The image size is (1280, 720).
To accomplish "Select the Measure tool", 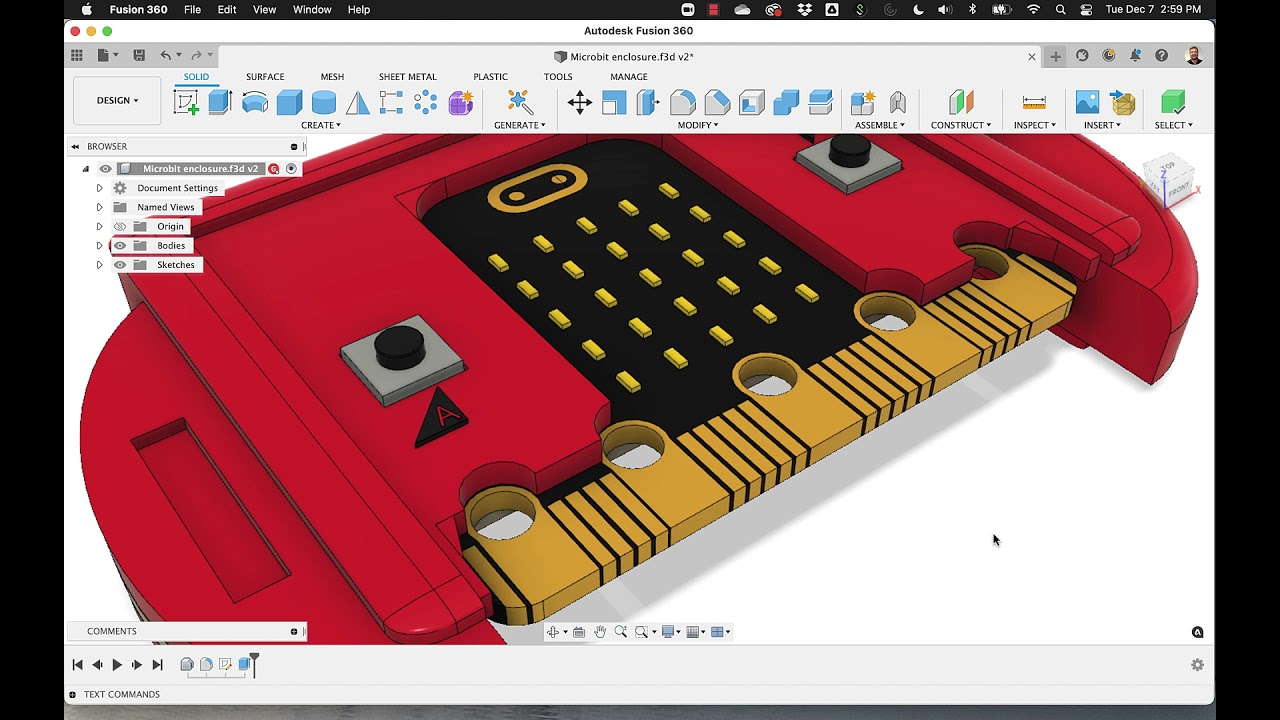I will [x=1034, y=102].
